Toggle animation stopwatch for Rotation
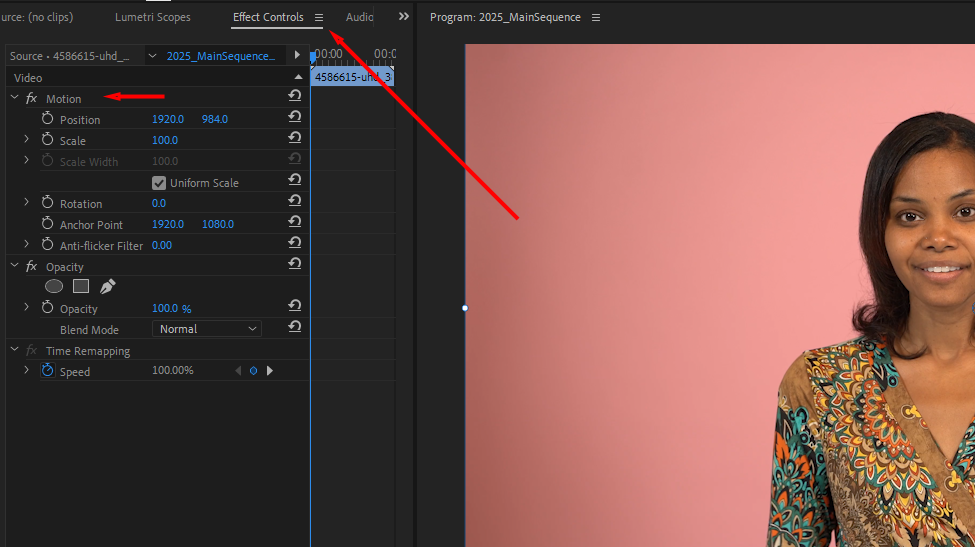Viewport: 975px width, 547px height. (47, 202)
